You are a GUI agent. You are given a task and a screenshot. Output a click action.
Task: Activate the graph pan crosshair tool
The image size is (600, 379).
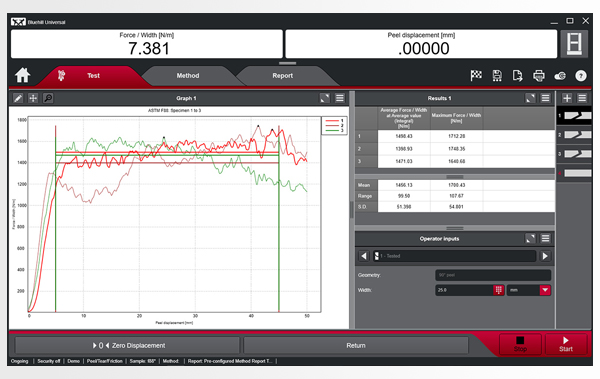tap(33, 98)
